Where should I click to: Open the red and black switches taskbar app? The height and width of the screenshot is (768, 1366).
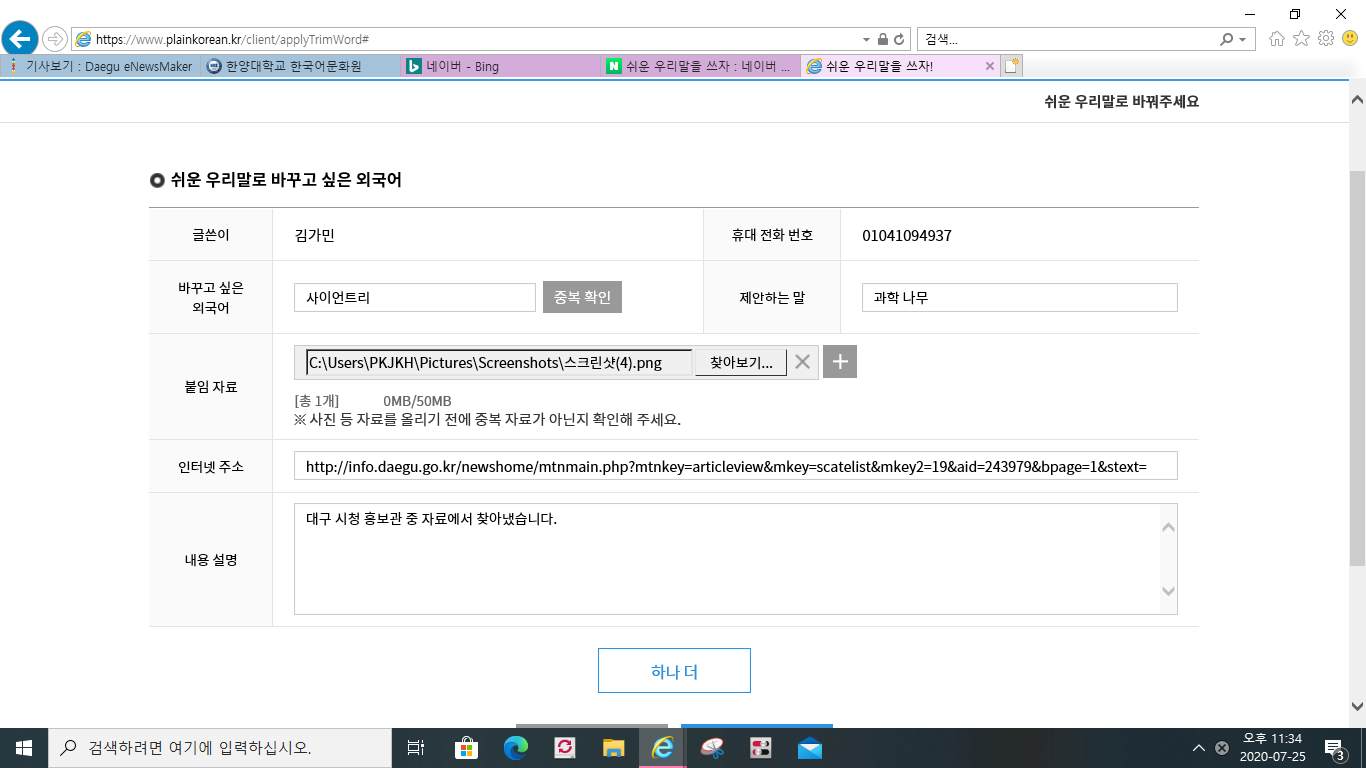(760, 748)
